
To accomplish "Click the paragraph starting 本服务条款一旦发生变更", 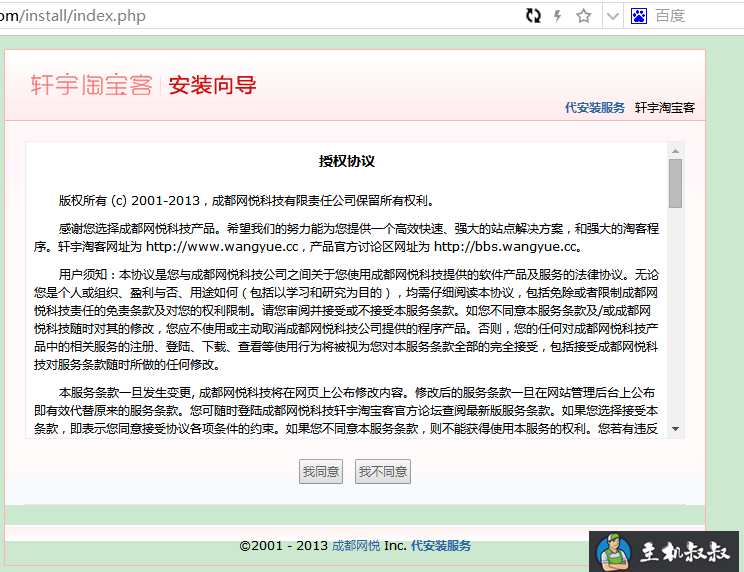I will (346, 411).
